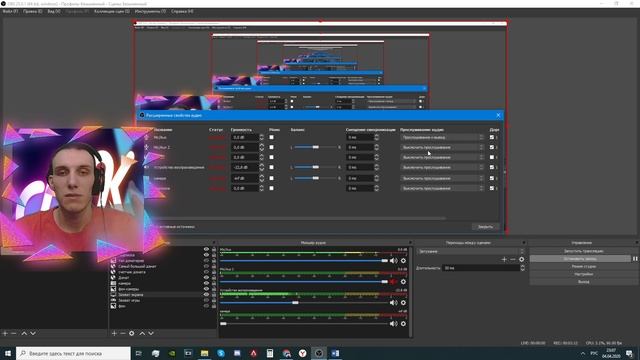Enable Mono checkbox for Устройство воспроизведения row
Screen dimensions: 640x360
tap(271, 167)
